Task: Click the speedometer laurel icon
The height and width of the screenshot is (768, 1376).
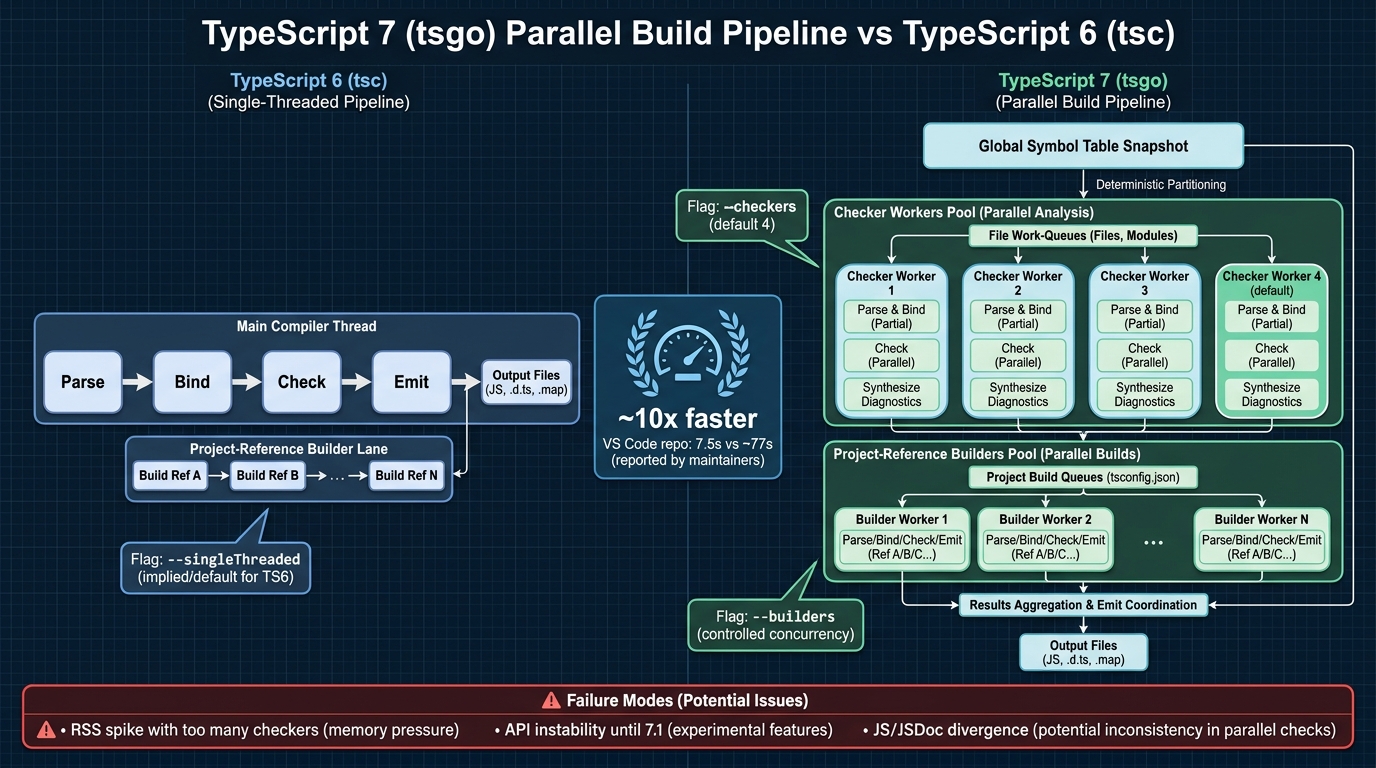Action: pos(687,352)
